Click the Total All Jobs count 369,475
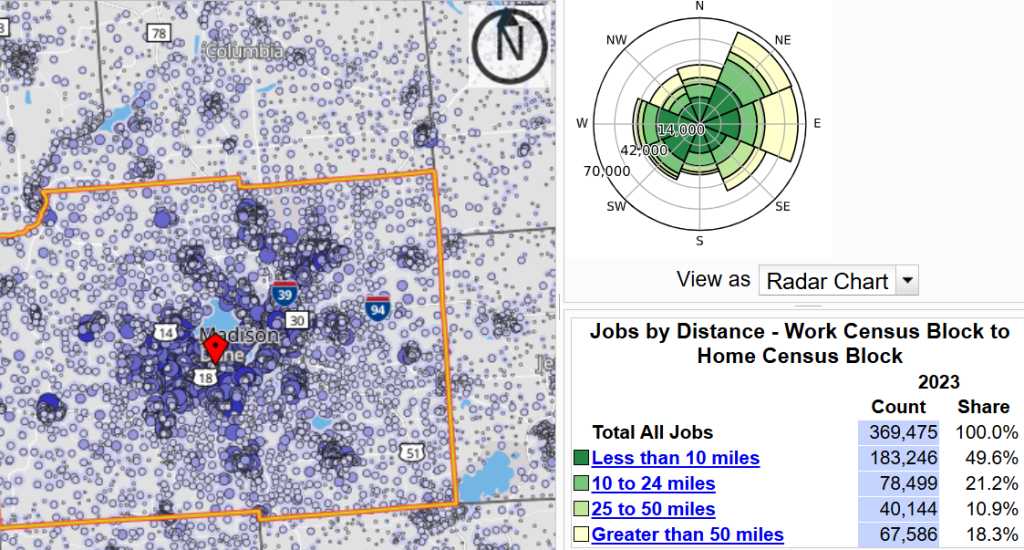The width and height of the screenshot is (1024, 550). click(x=898, y=433)
